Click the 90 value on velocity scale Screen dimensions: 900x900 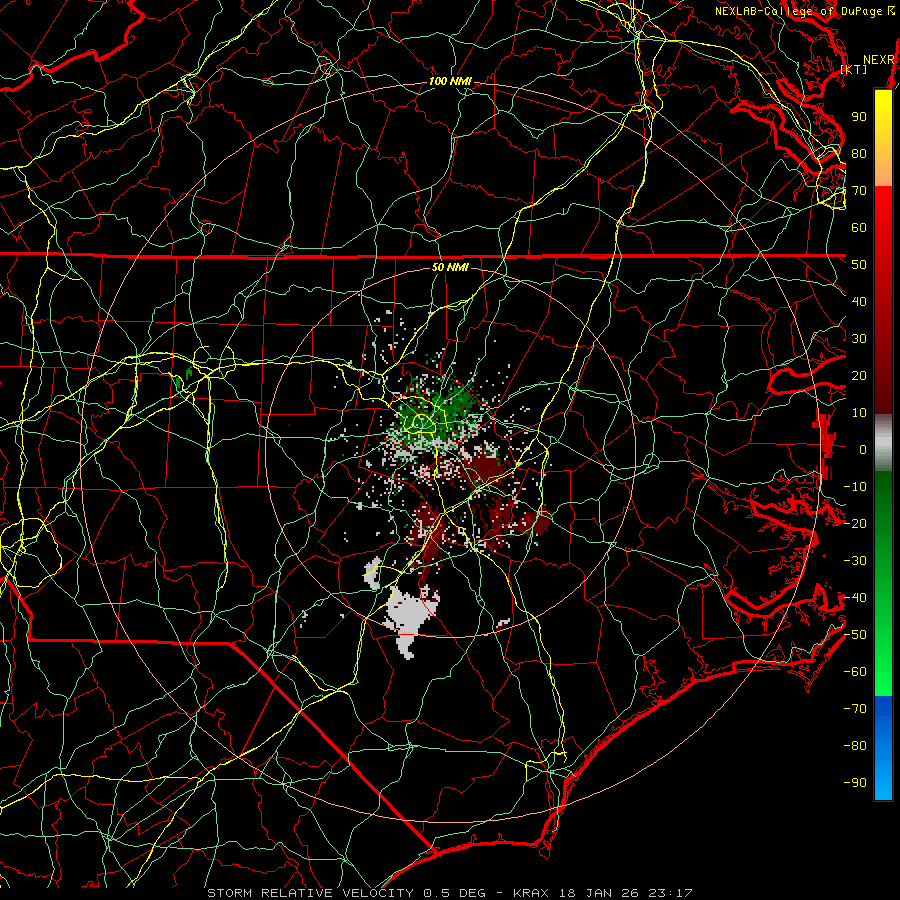[859, 117]
